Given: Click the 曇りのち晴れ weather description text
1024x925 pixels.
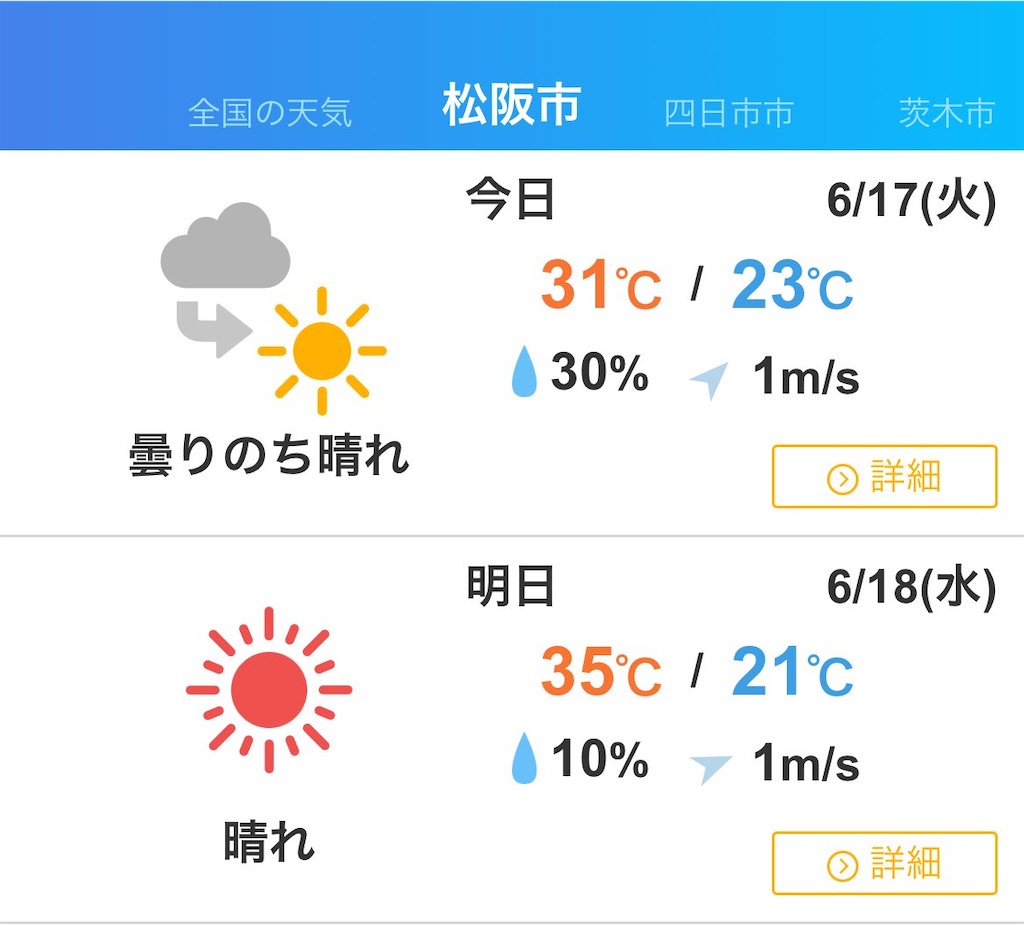Looking at the screenshot, I should 268,455.
